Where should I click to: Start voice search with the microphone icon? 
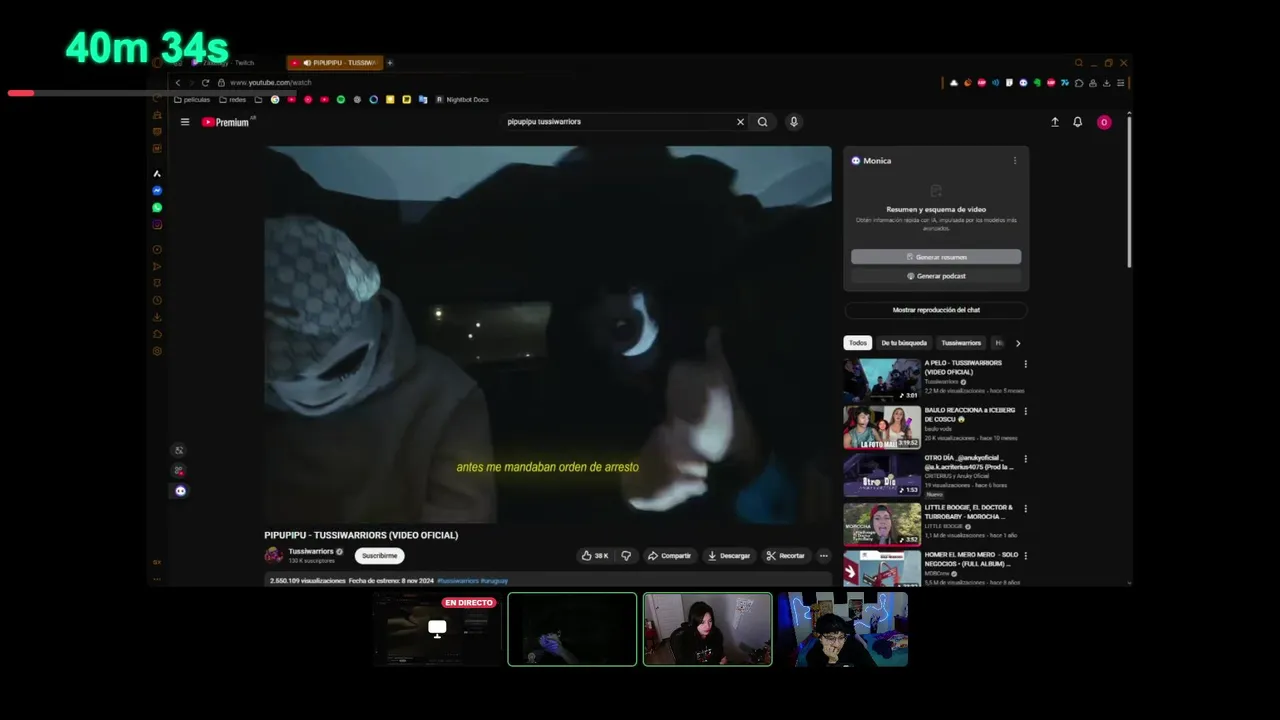794,122
